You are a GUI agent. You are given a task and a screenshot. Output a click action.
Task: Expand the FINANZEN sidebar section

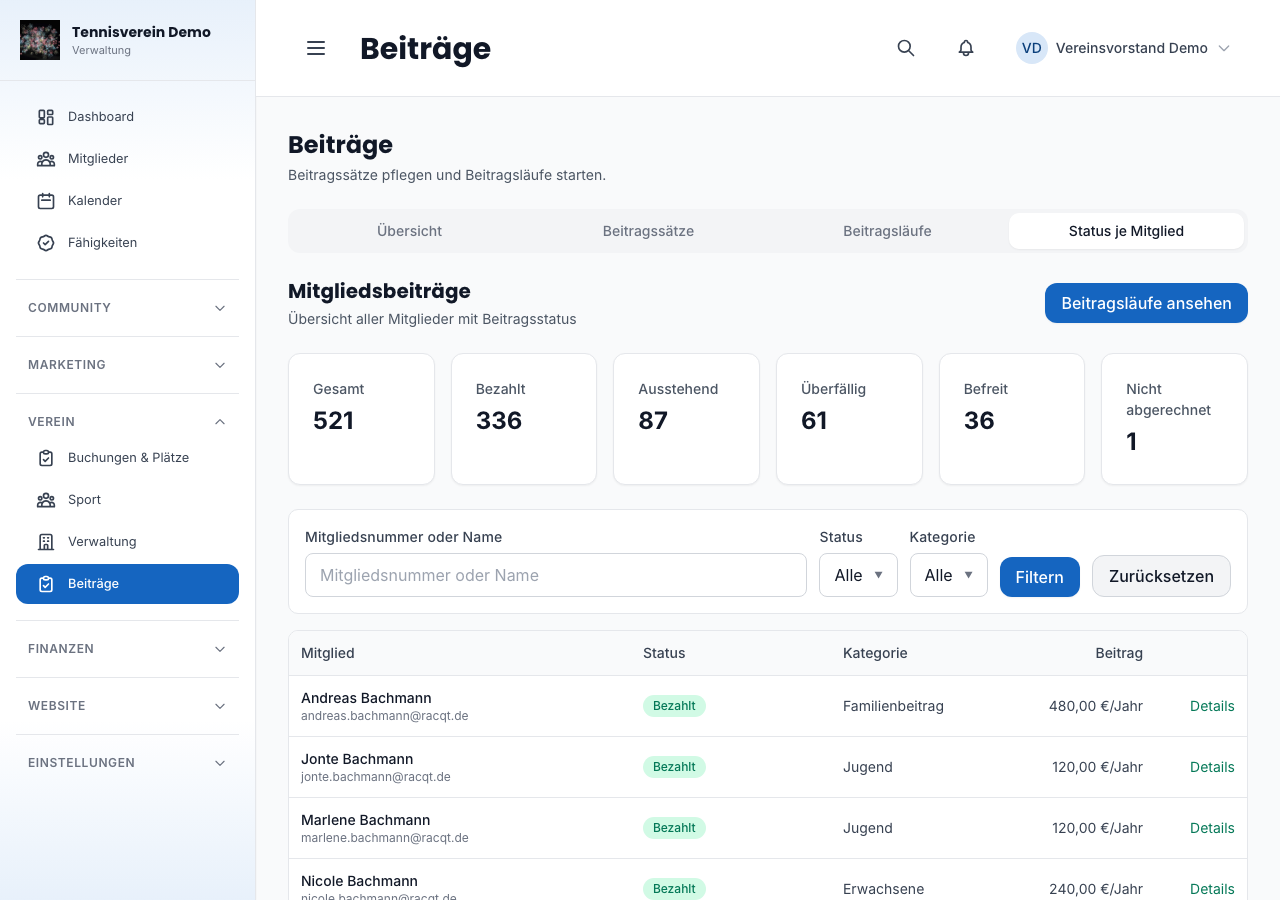pyautogui.click(x=127, y=649)
